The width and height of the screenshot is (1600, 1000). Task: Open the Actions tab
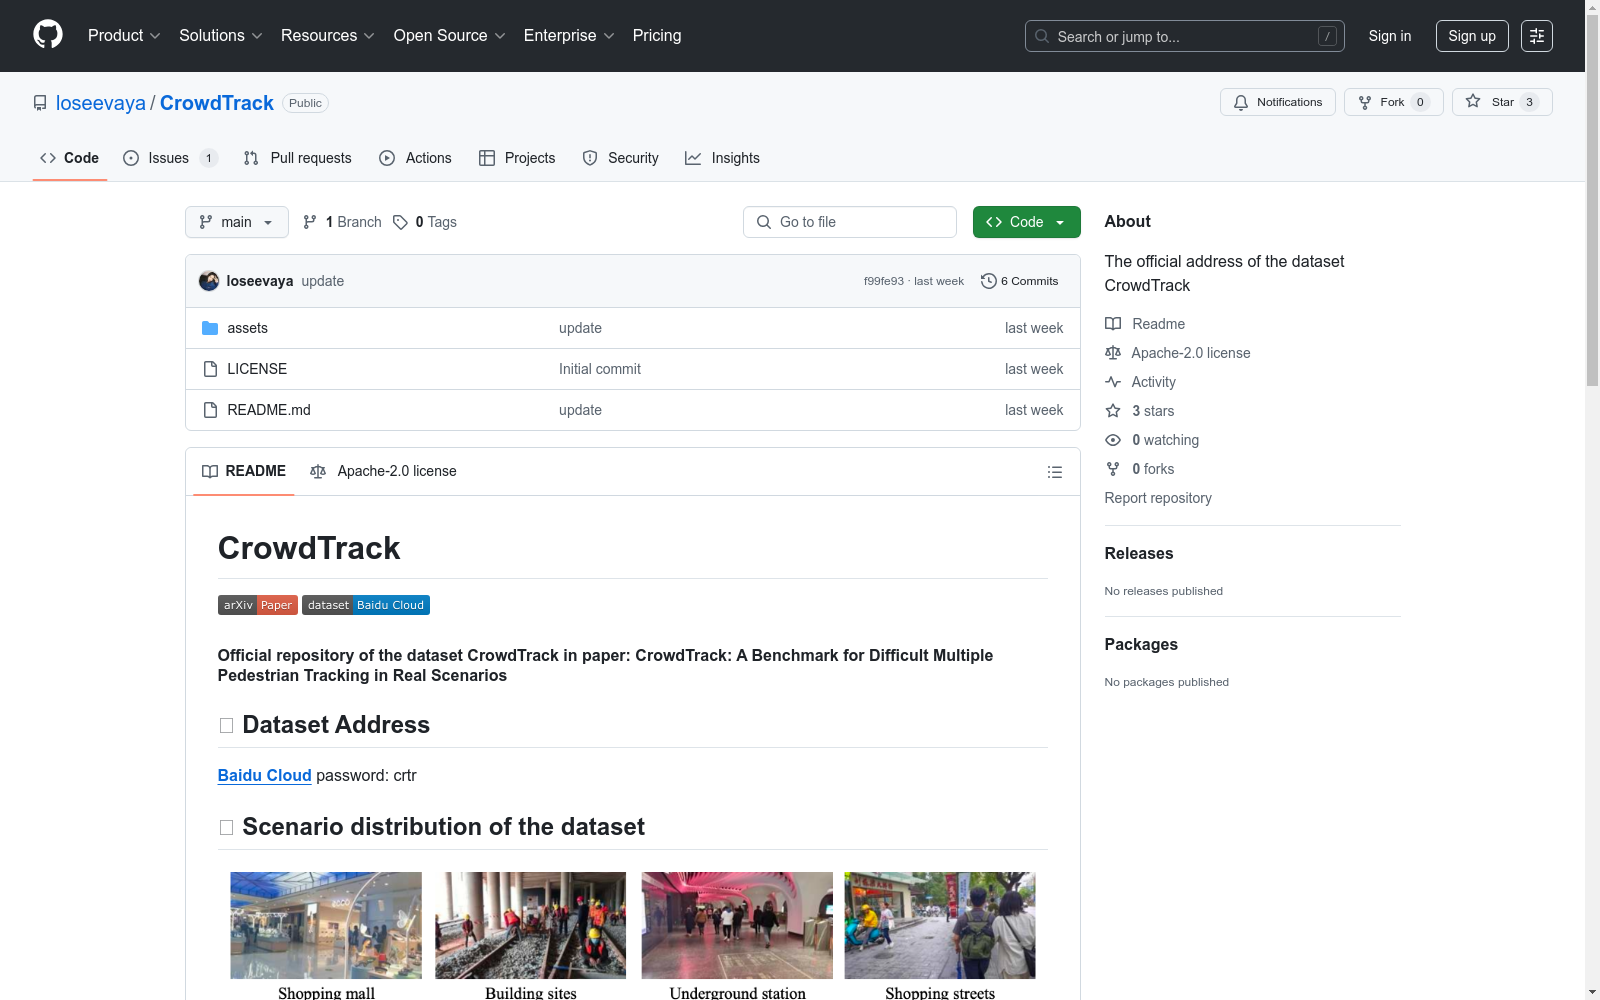click(415, 158)
